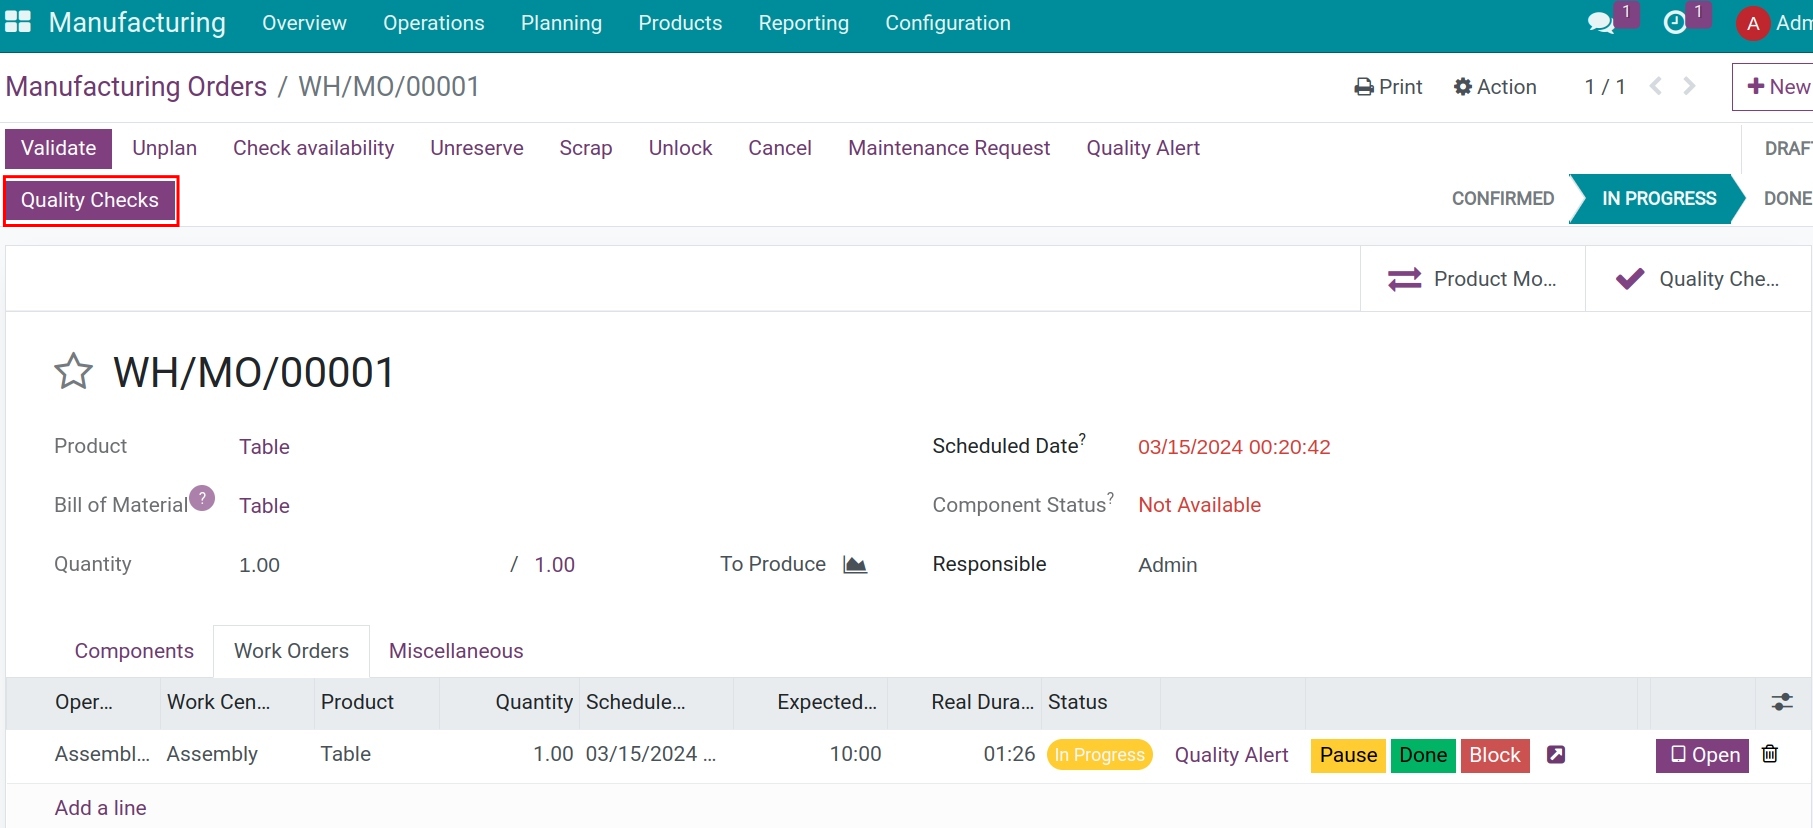Click the Admin user avatar

point(1753,23)
